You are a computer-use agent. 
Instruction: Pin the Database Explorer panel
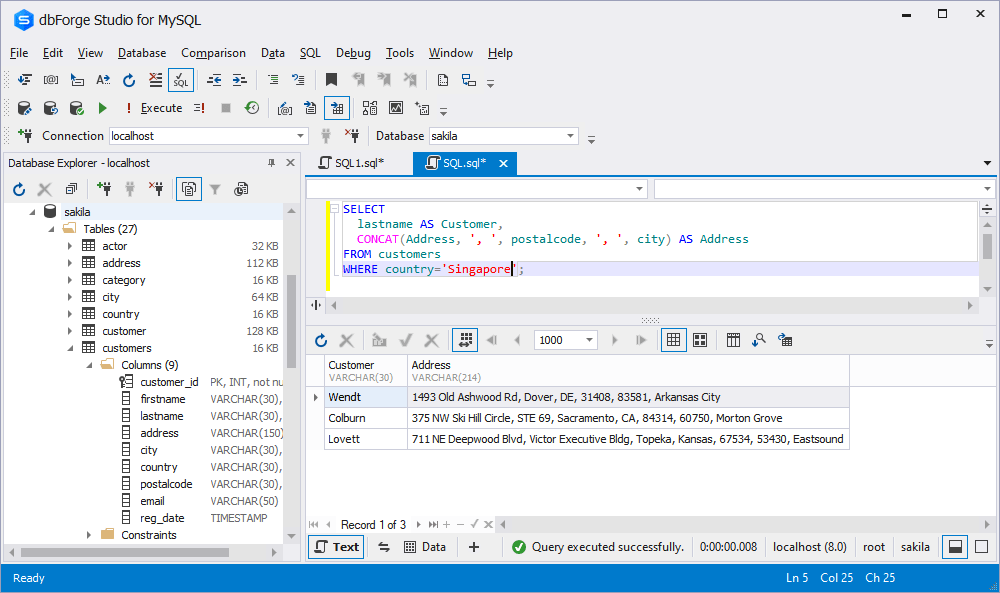click(272, 163)
